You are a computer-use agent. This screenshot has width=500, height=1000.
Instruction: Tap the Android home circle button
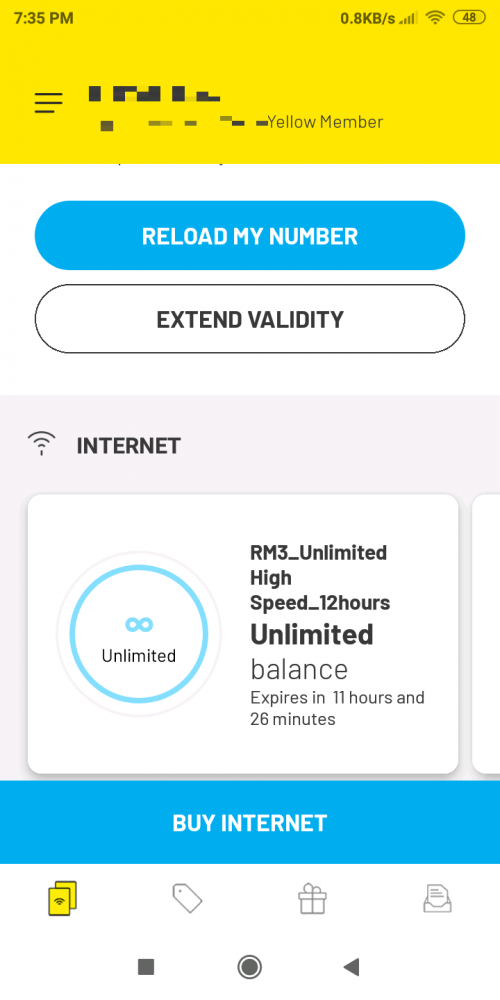point(249,967)
